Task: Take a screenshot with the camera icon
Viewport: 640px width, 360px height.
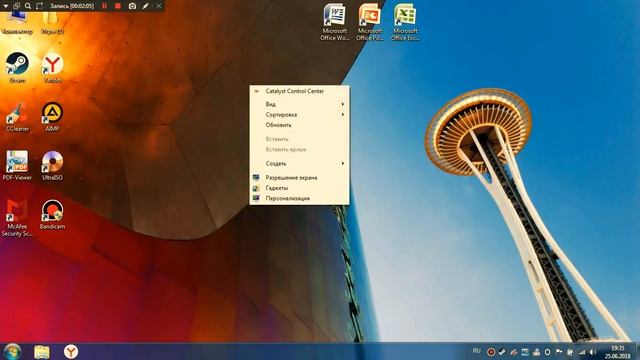Action: pyautogui.click(x=132, y=6)
